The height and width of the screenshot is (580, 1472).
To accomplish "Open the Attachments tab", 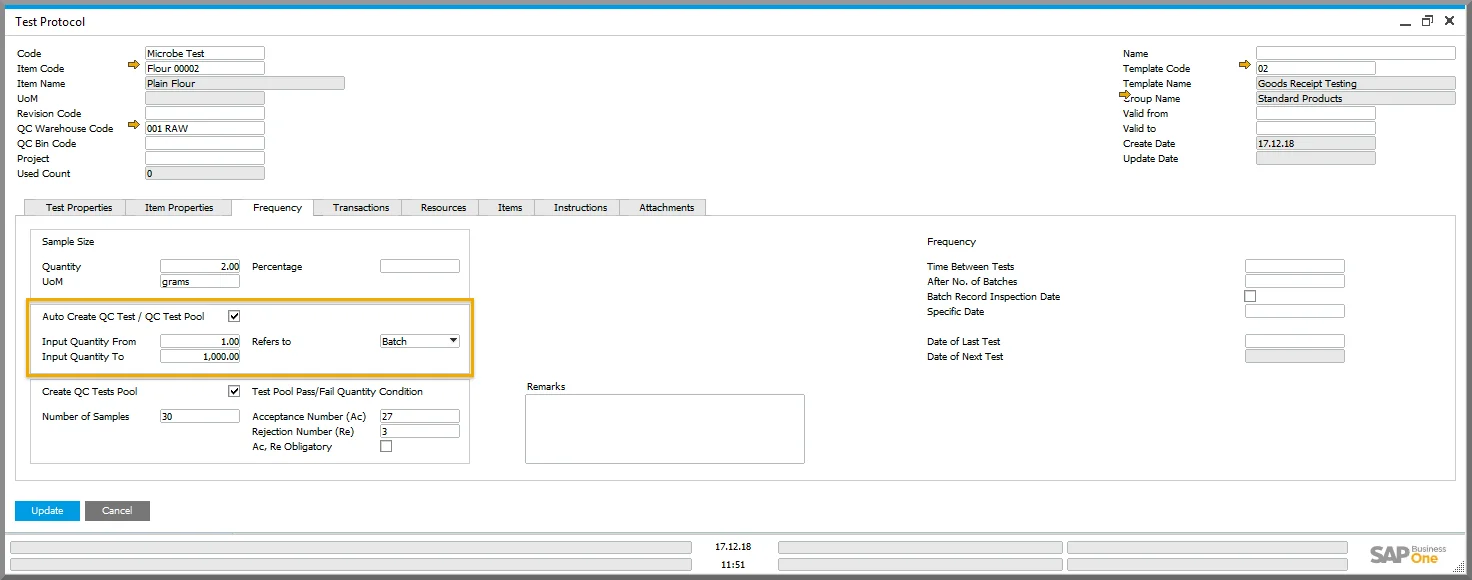I will (664, 207).
